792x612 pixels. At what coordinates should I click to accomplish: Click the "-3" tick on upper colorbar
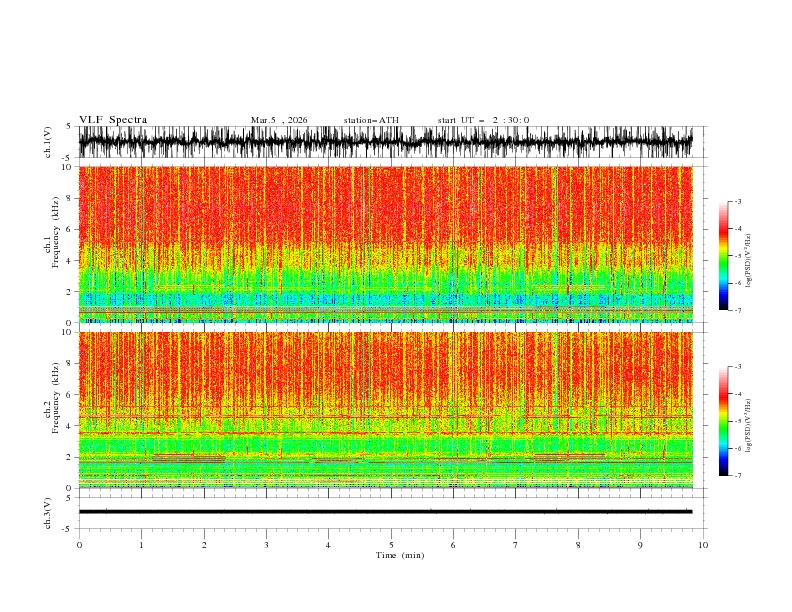[738, 201]
